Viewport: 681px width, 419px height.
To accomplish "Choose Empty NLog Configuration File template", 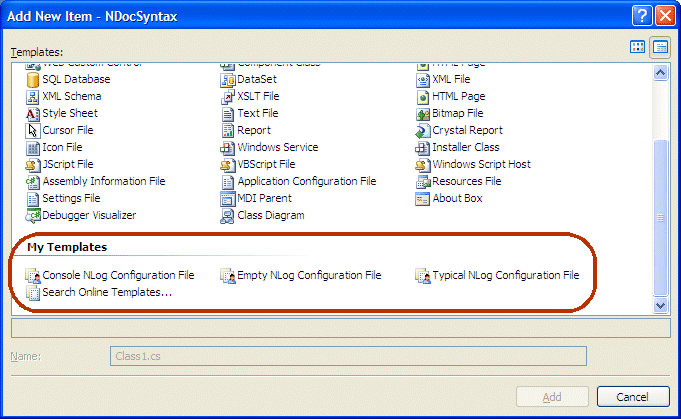I will tap(309, 275).
